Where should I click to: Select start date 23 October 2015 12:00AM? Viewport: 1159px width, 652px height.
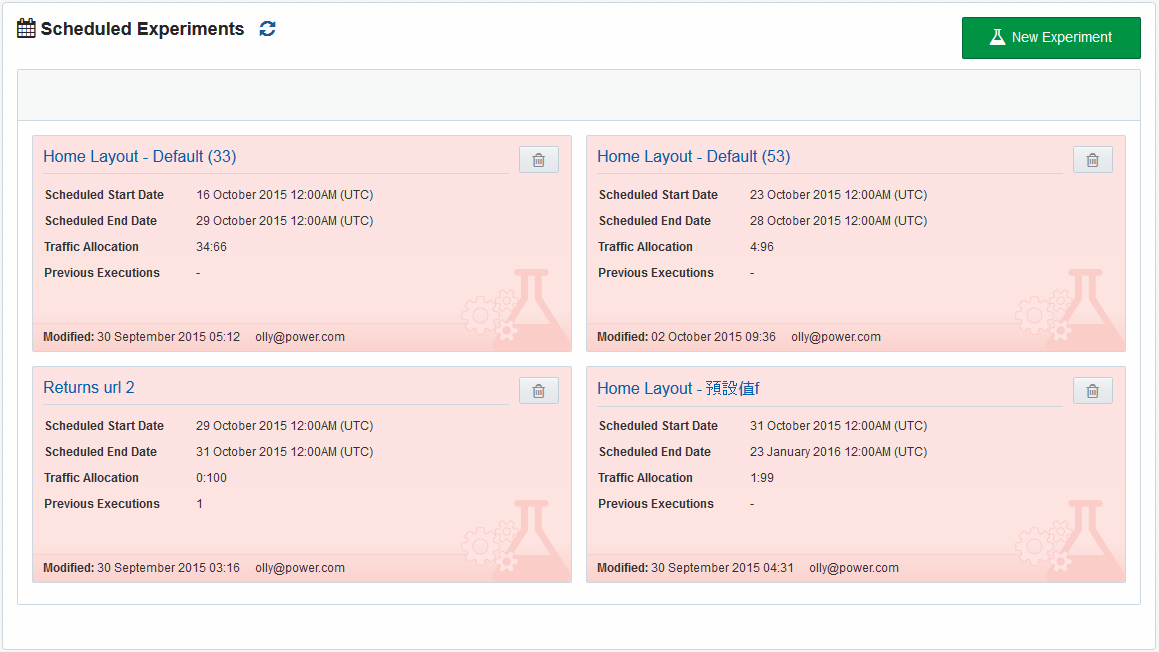pos(838,195)
